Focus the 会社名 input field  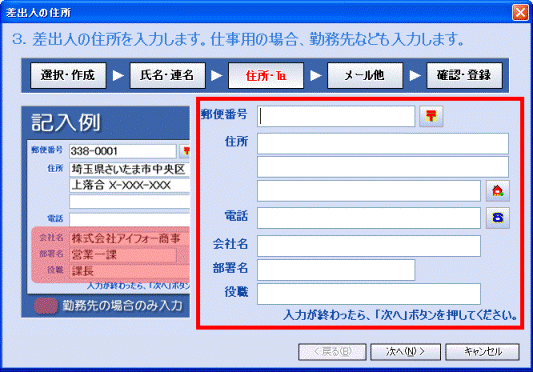369,246
